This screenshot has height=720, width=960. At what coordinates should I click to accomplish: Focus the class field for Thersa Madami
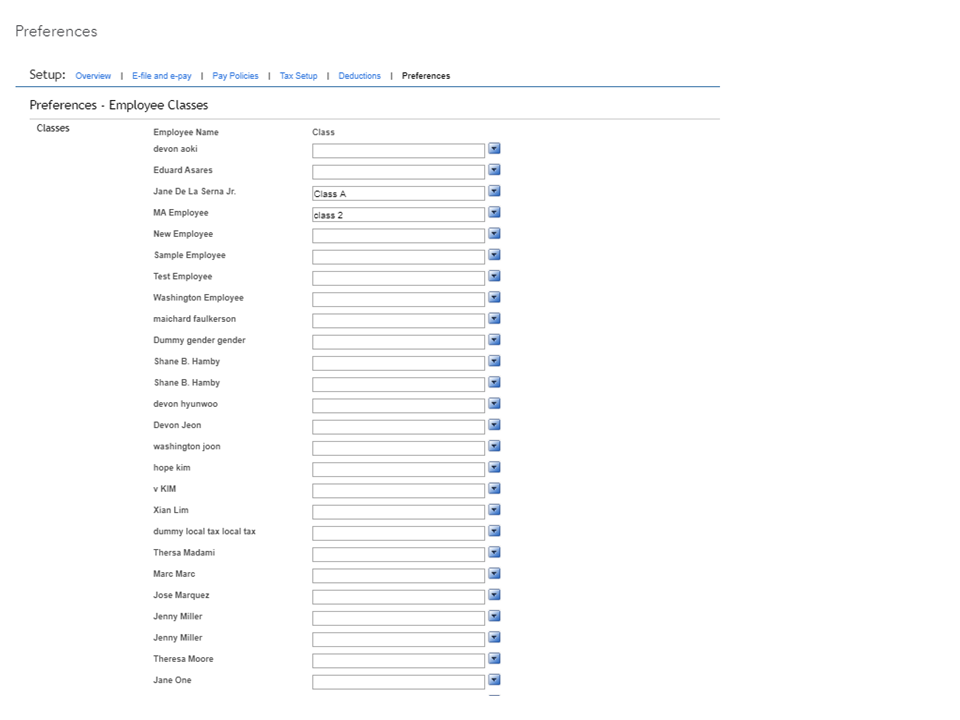(398, 555)
